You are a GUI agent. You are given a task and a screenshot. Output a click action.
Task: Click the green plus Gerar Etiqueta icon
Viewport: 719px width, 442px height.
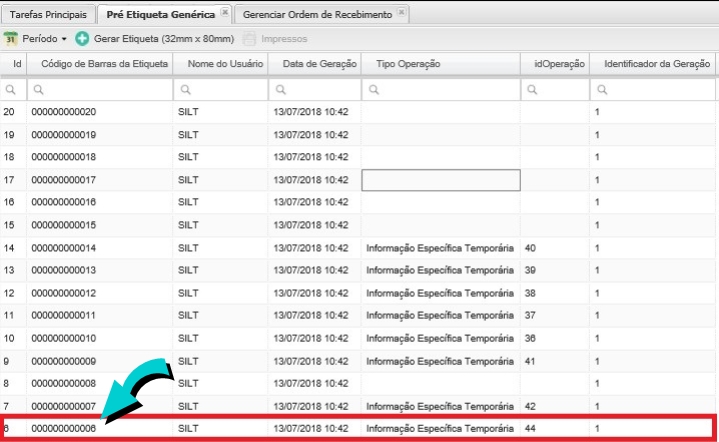point(82,39)
